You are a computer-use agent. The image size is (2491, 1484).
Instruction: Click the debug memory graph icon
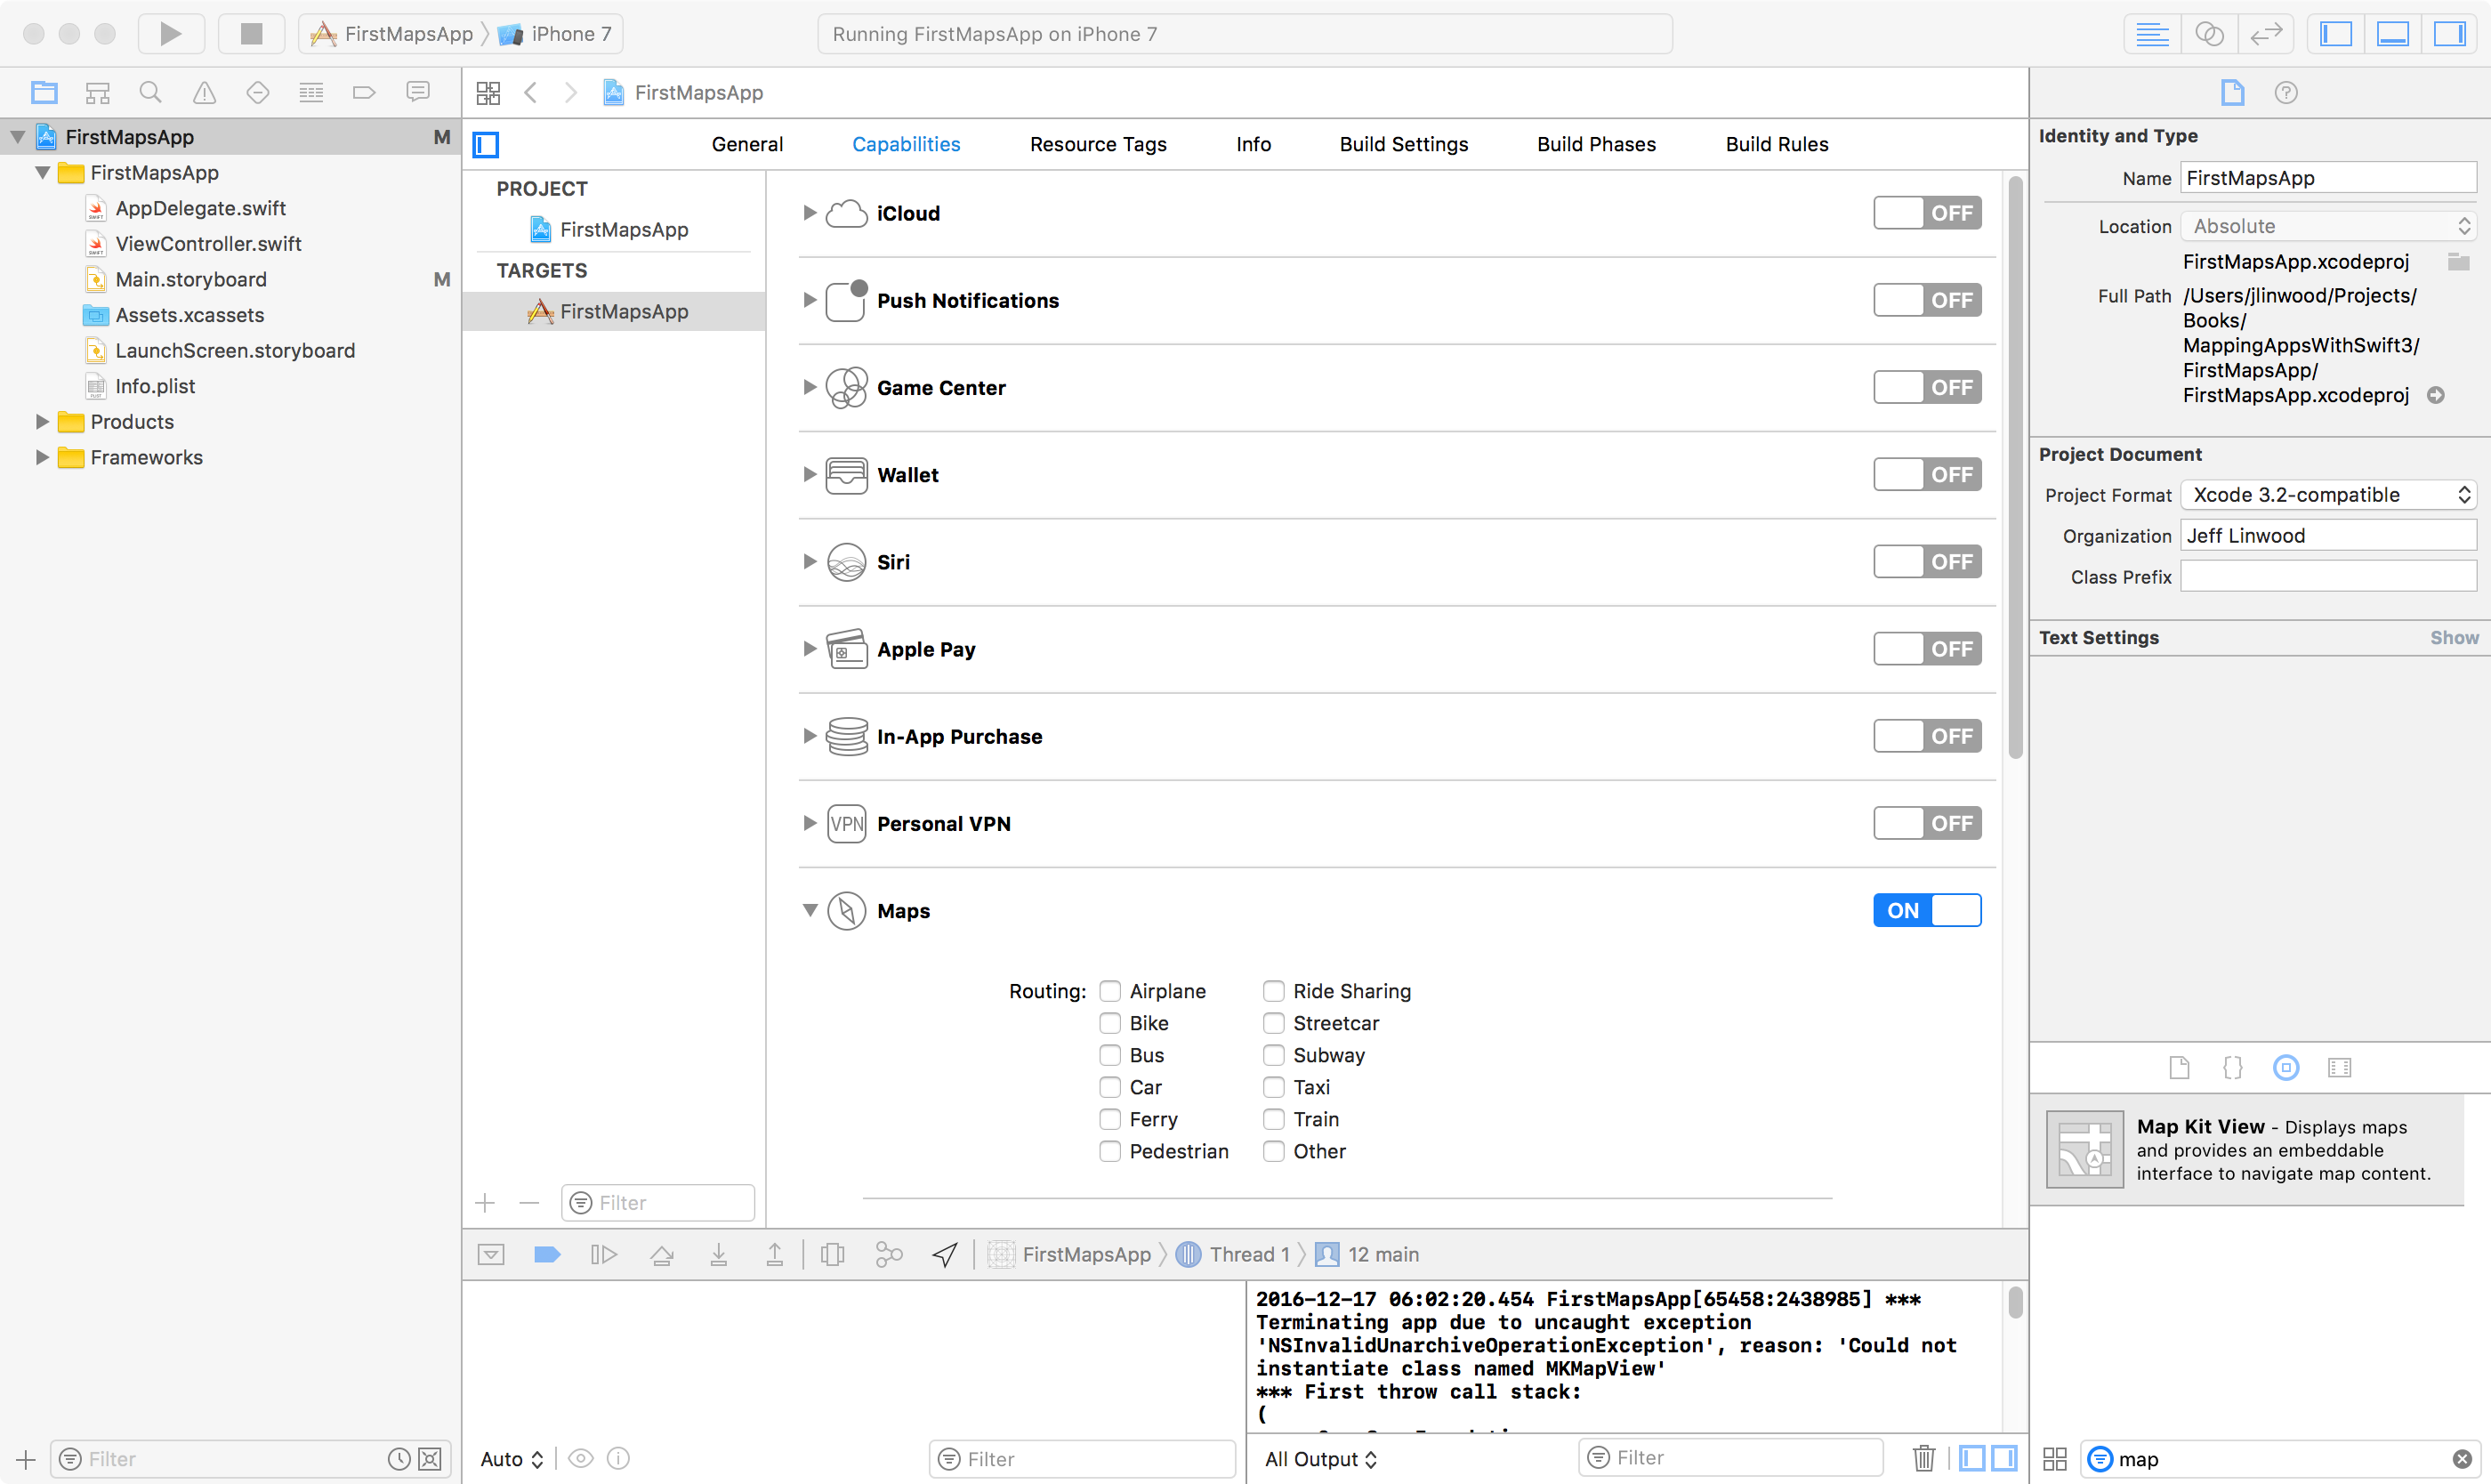[888, 1254]
